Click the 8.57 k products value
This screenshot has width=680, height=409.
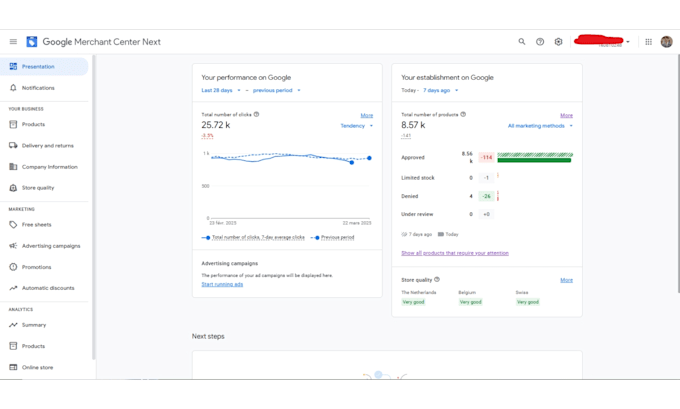point(413,125)
